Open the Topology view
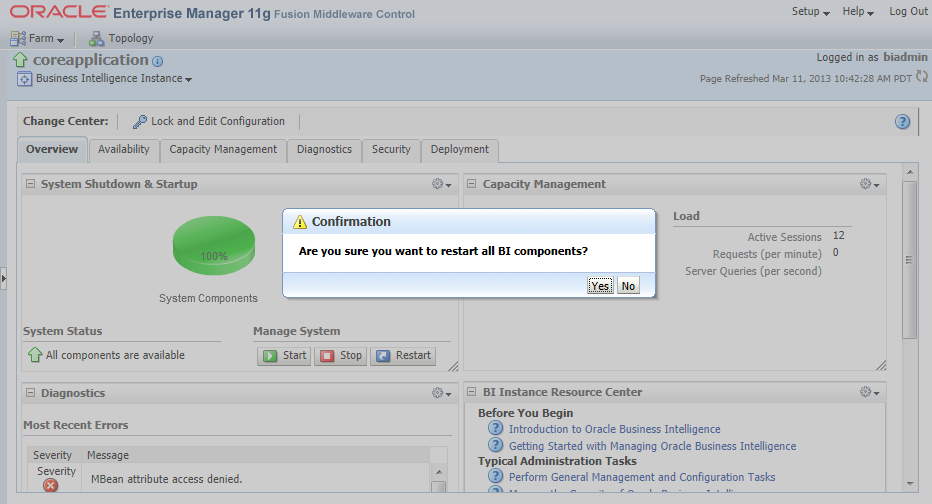Viewport: 932px width, 504px height. pyautogui.click(x=121, y=39)
